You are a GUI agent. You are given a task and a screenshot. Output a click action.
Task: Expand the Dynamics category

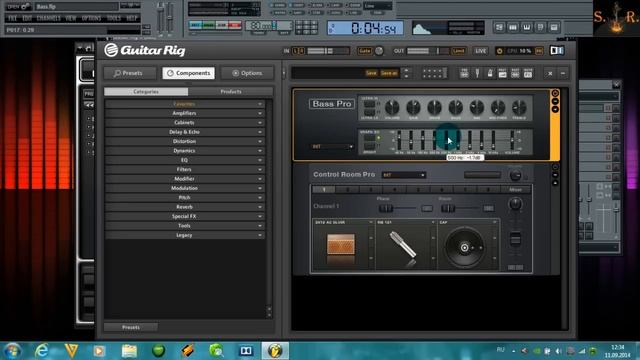tap(184, 151)
